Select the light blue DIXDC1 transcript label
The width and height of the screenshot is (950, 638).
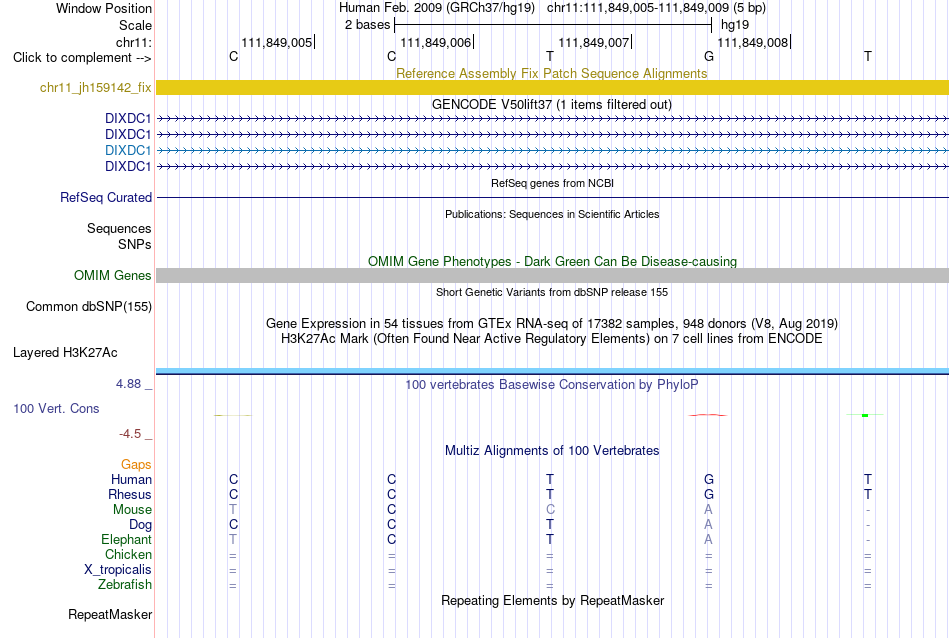[128, 150]
